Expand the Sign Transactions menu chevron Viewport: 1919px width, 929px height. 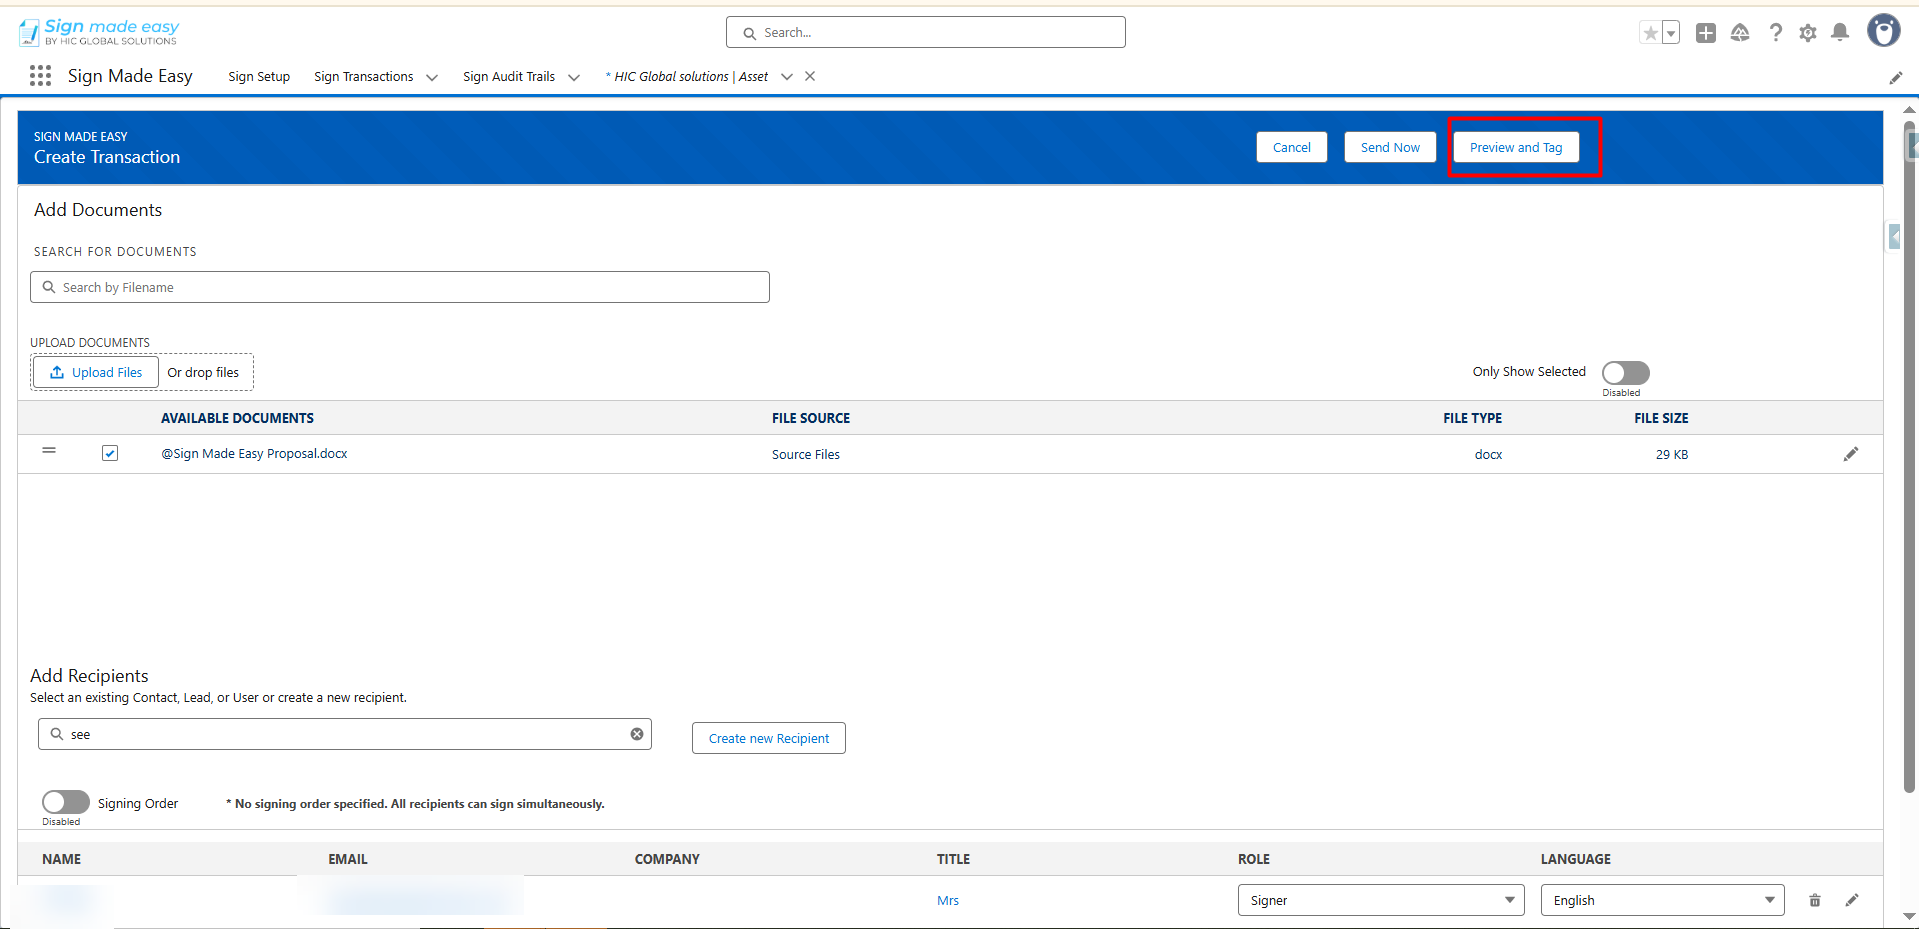(x=432, y=77)
